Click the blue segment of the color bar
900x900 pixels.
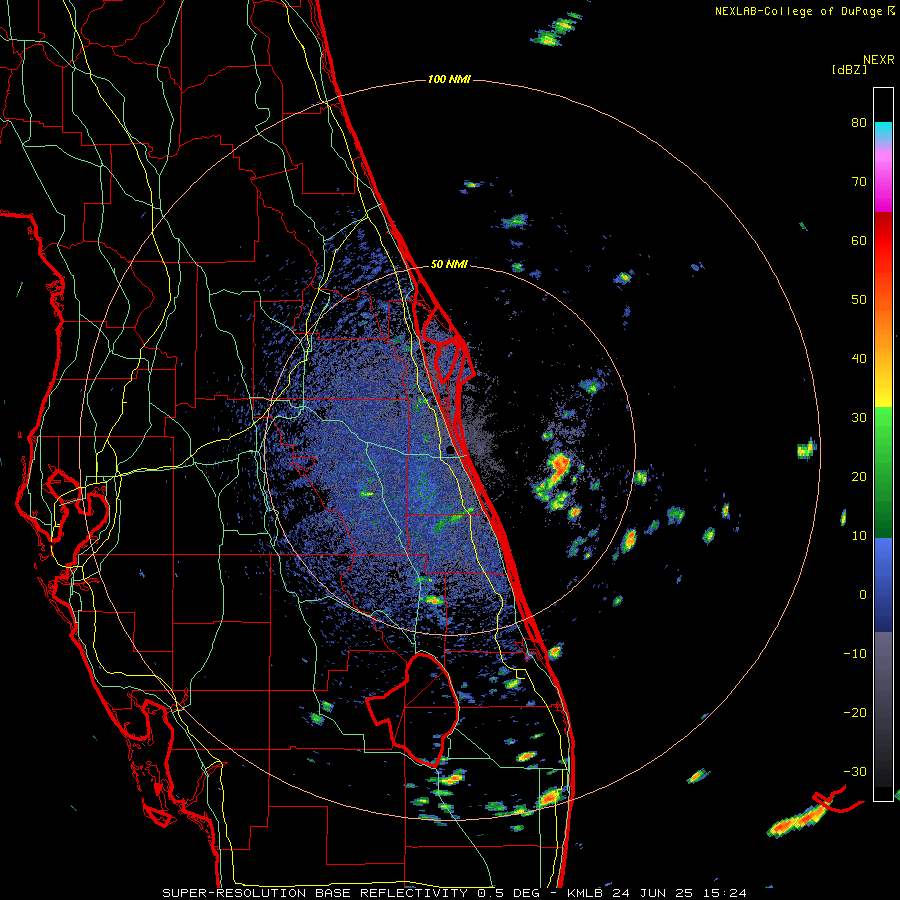point(883,585)
